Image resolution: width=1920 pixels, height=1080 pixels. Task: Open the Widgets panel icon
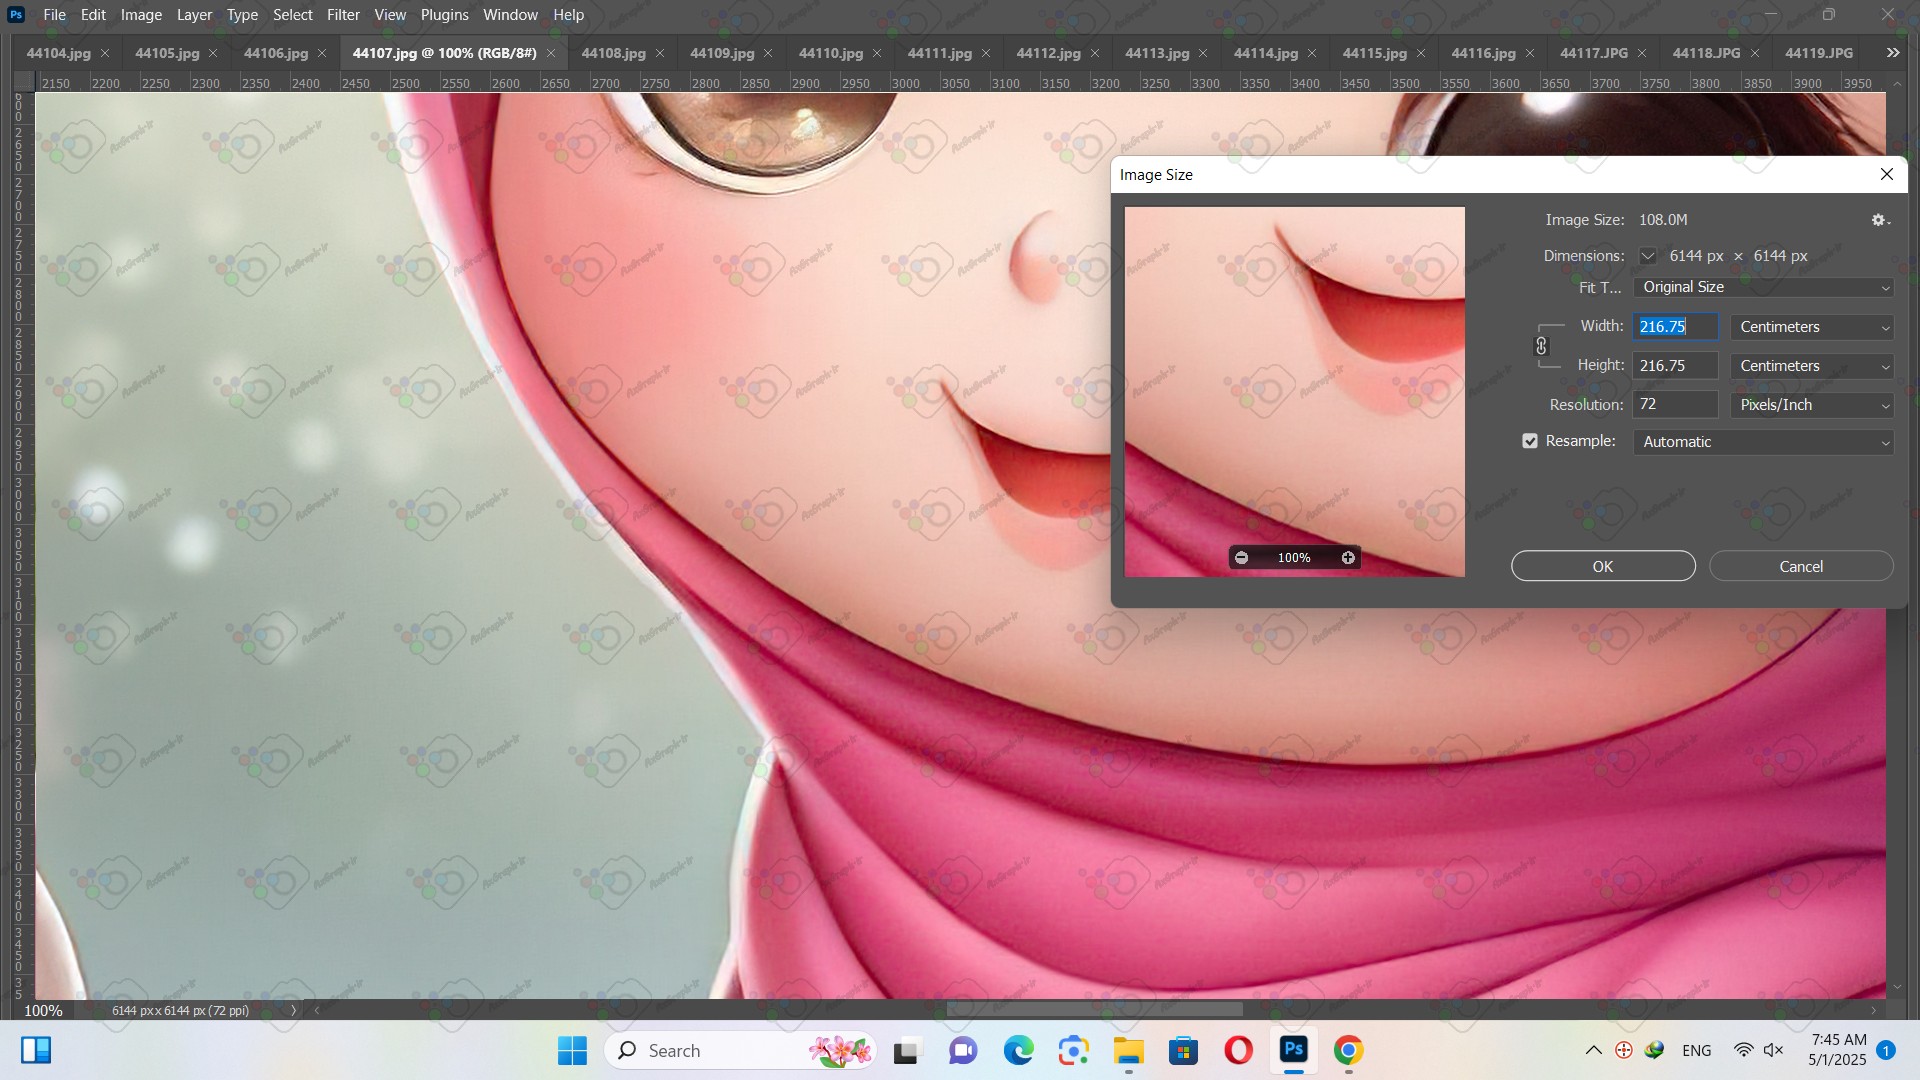click(x=36, y=1050)
